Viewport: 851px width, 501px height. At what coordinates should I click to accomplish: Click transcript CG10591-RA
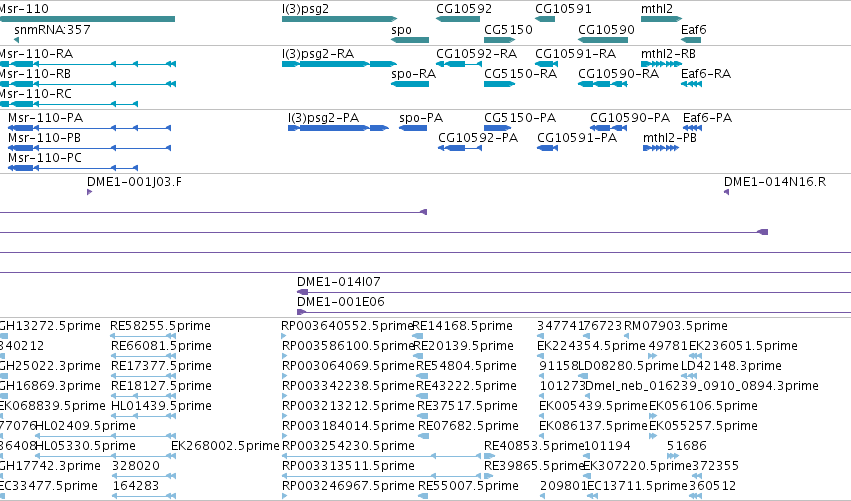click(575, 54)
